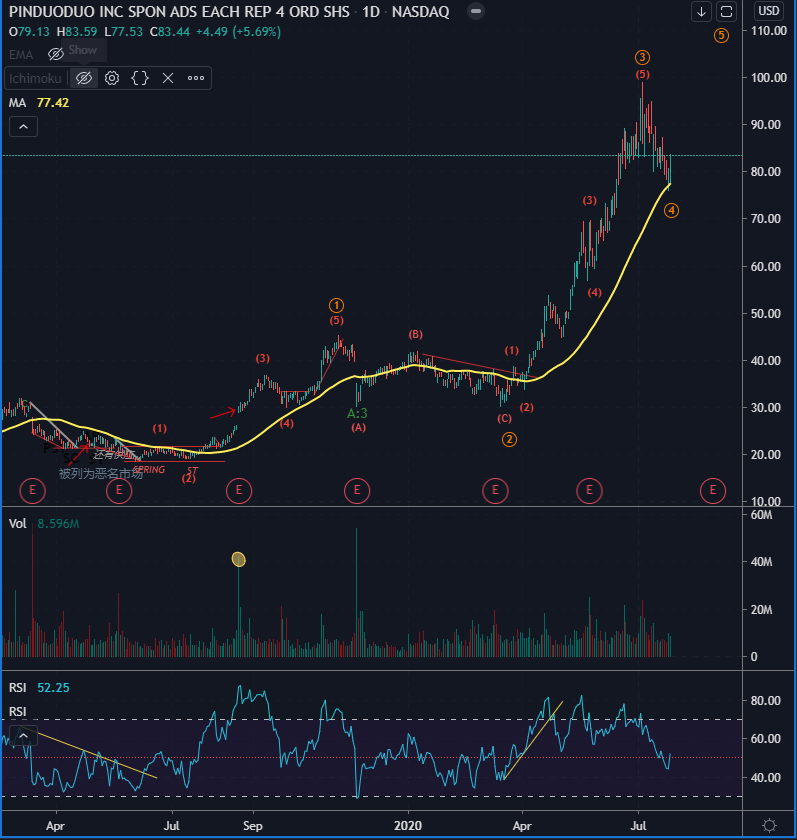
Task: Collapse the indicator legend arrow button
Action: click(x=24, y=126)
